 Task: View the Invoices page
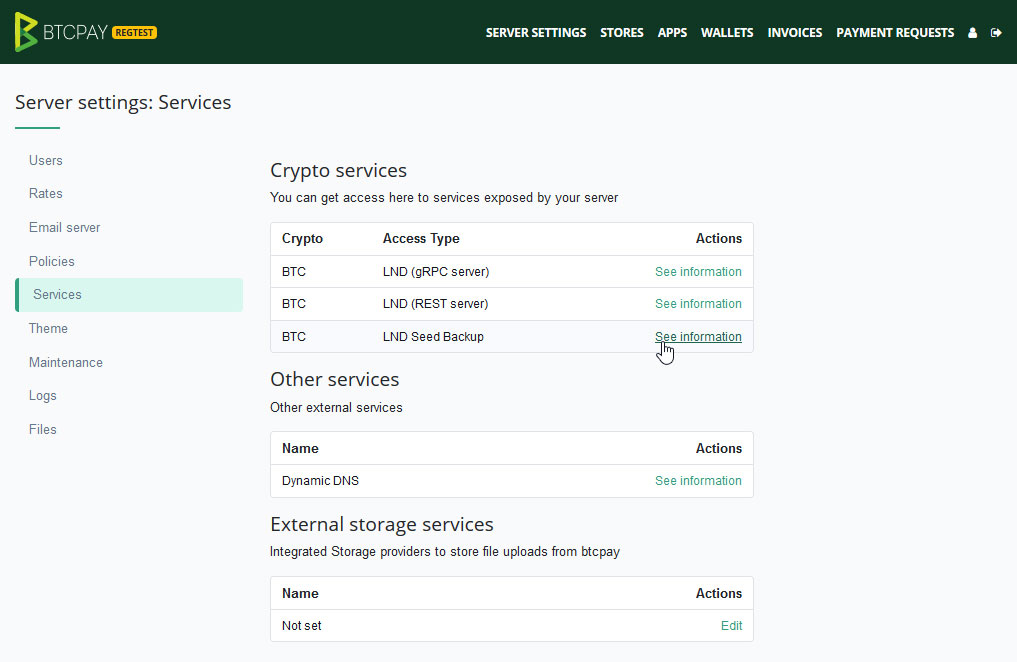click(795, 32)
